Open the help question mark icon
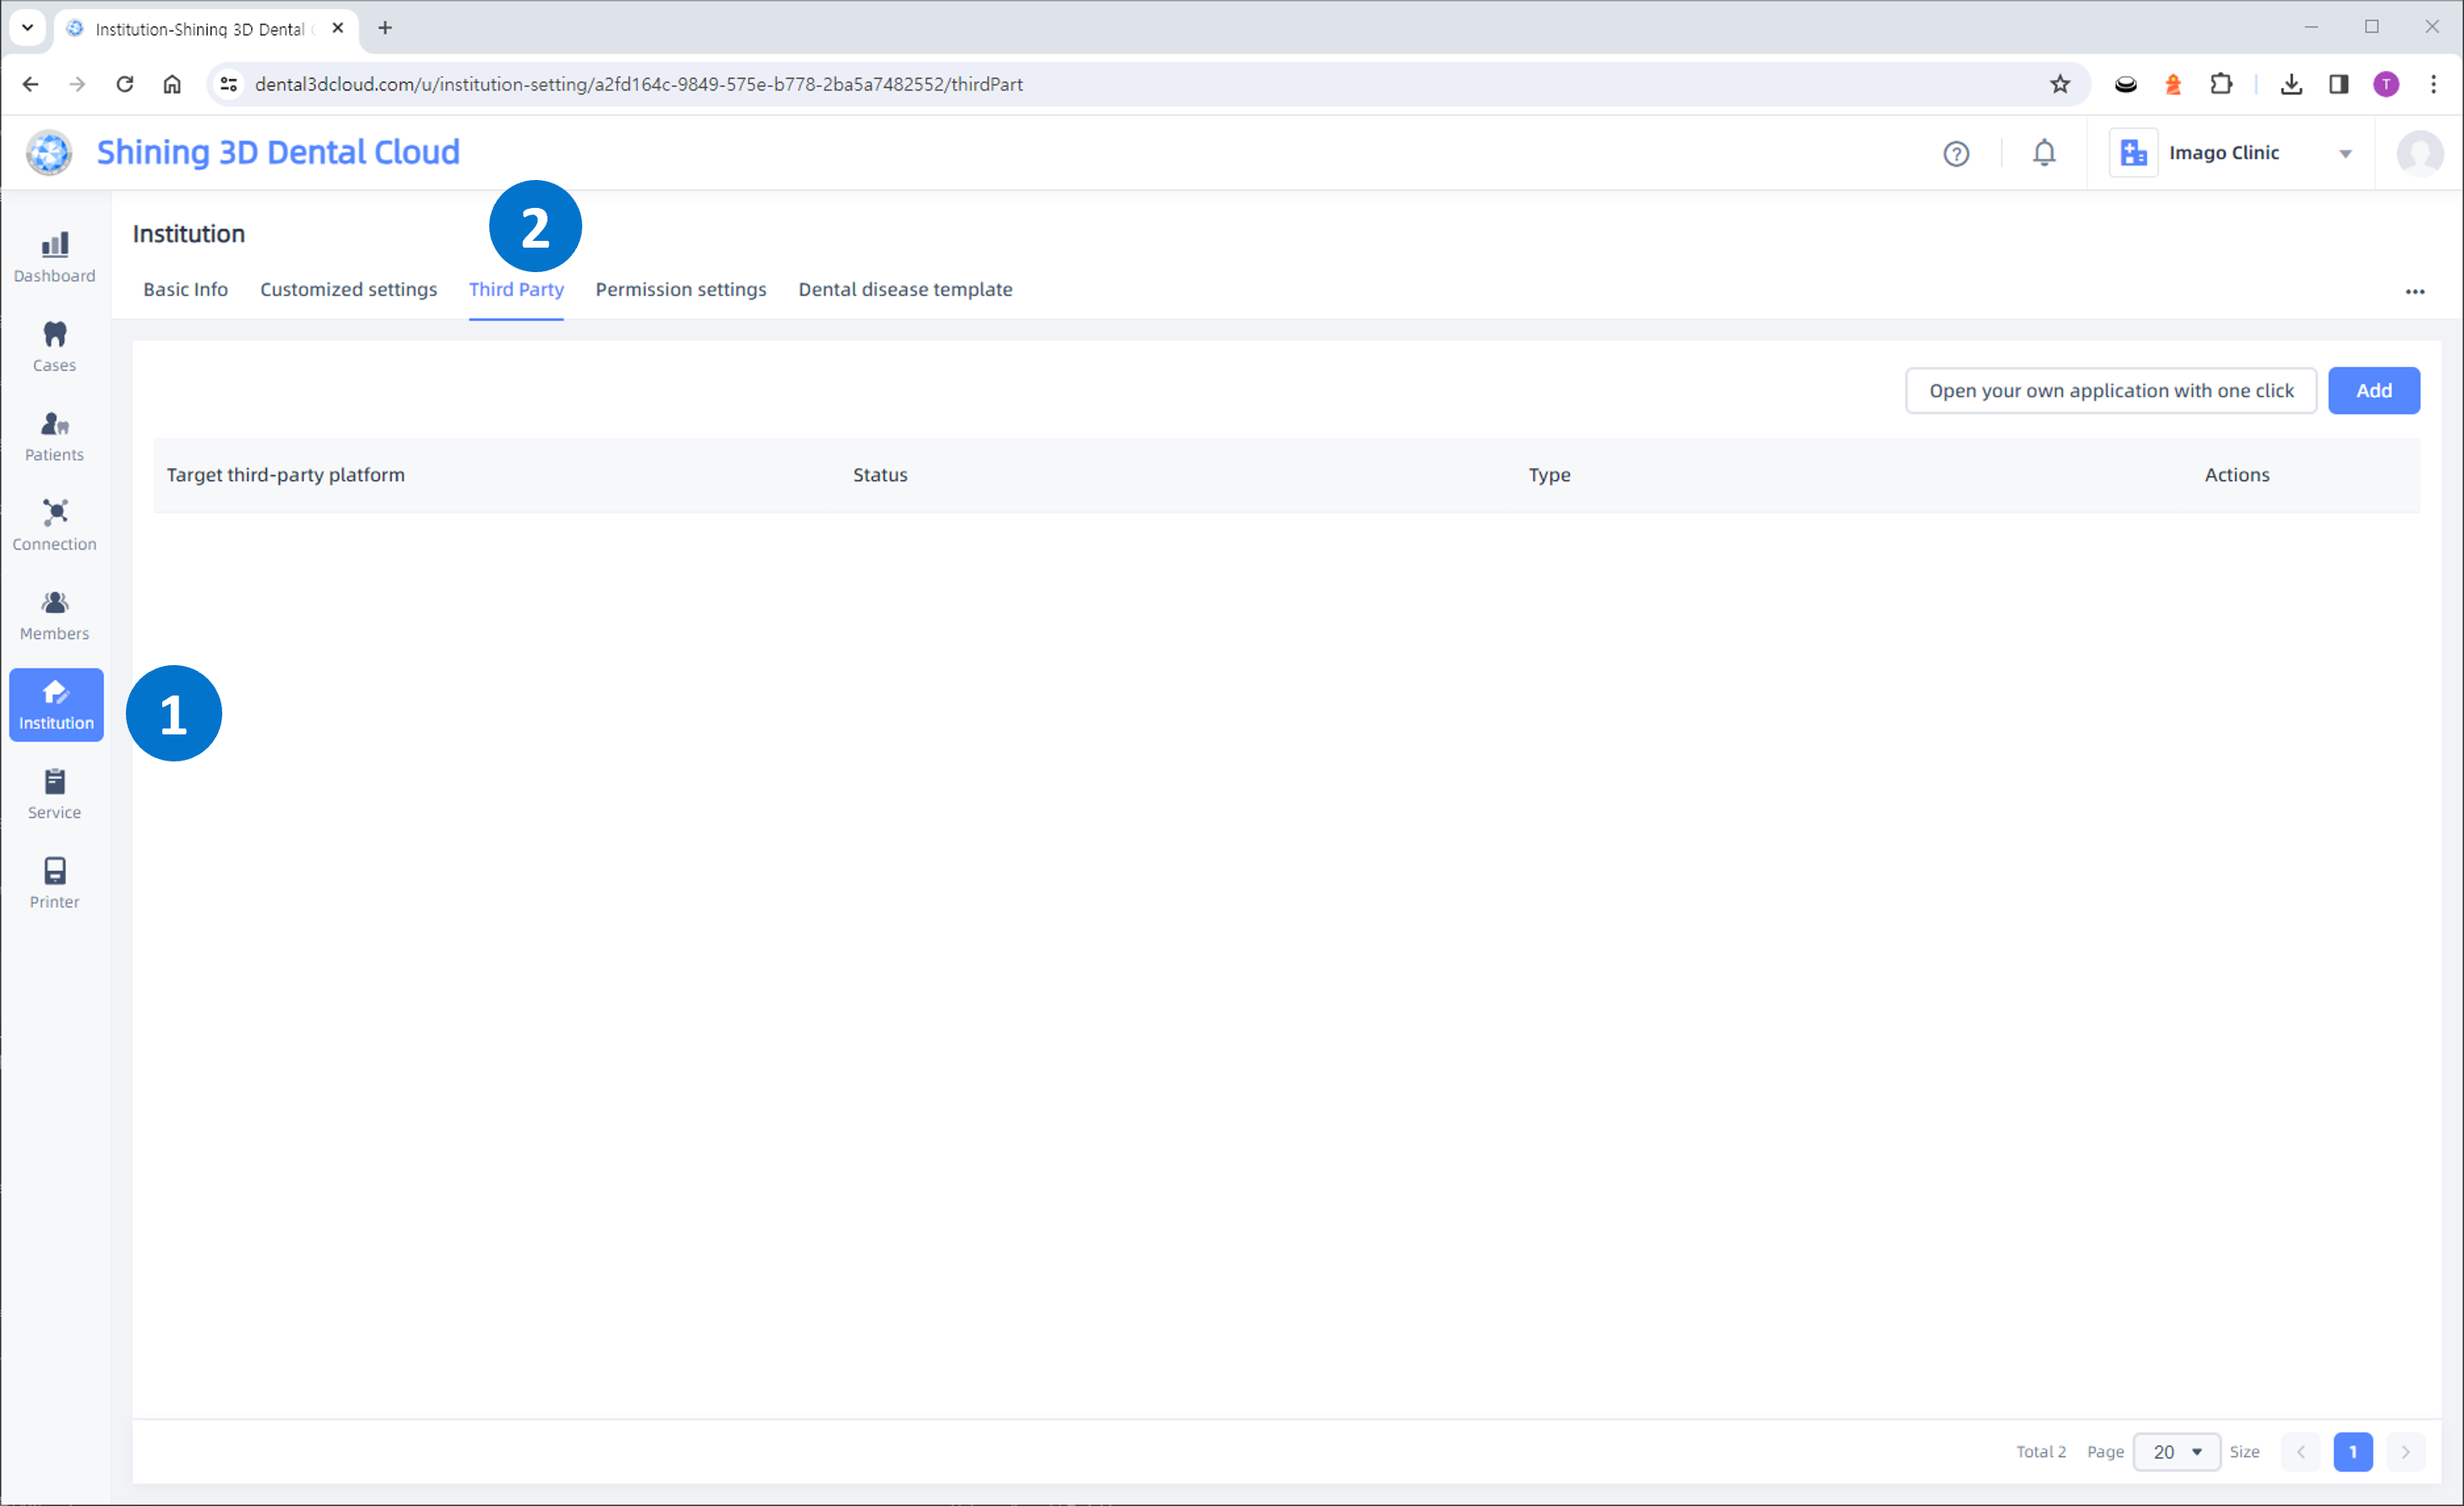This screenshot has width=2464, height=1506. click(1956, 153)
